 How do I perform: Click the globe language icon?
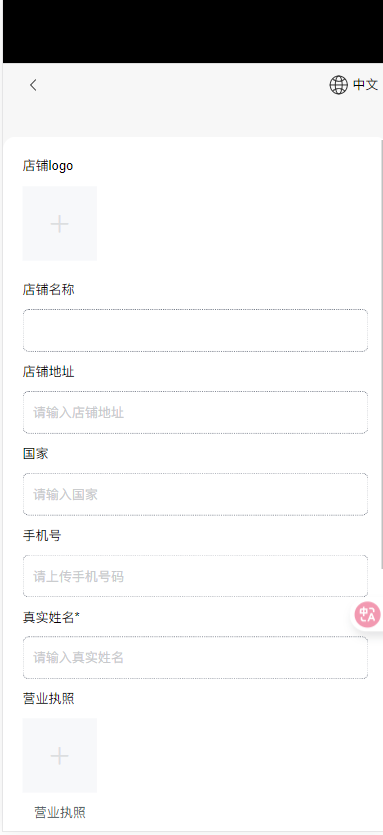click(338, 85)
